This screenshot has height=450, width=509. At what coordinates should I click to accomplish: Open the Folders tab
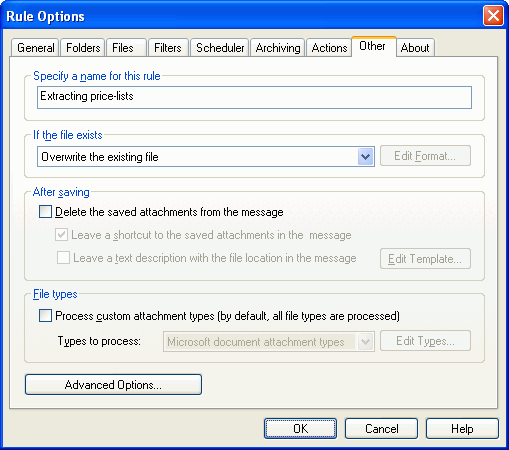pyautogui.click(x=83, y=48)
